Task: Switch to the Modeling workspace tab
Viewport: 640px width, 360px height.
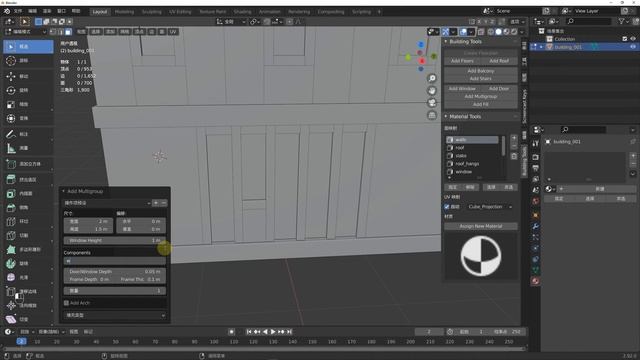Action: tap(124, 11)
